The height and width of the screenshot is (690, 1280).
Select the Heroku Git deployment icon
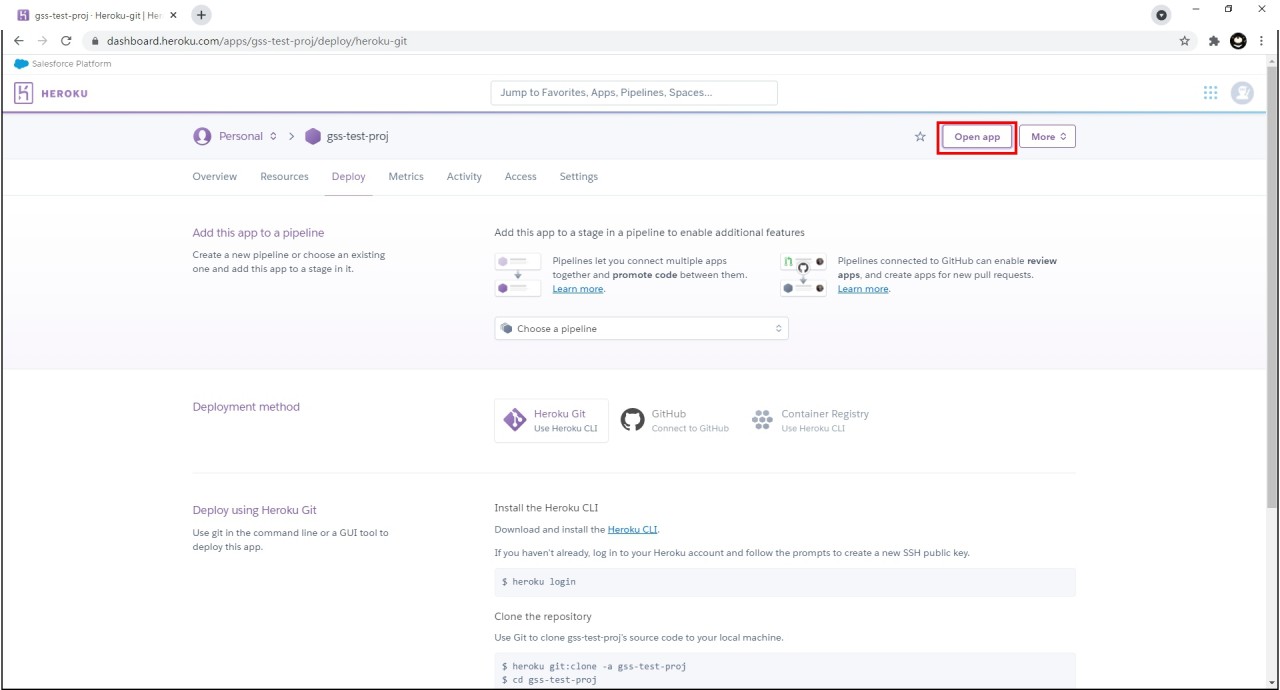tap(514, 420)
